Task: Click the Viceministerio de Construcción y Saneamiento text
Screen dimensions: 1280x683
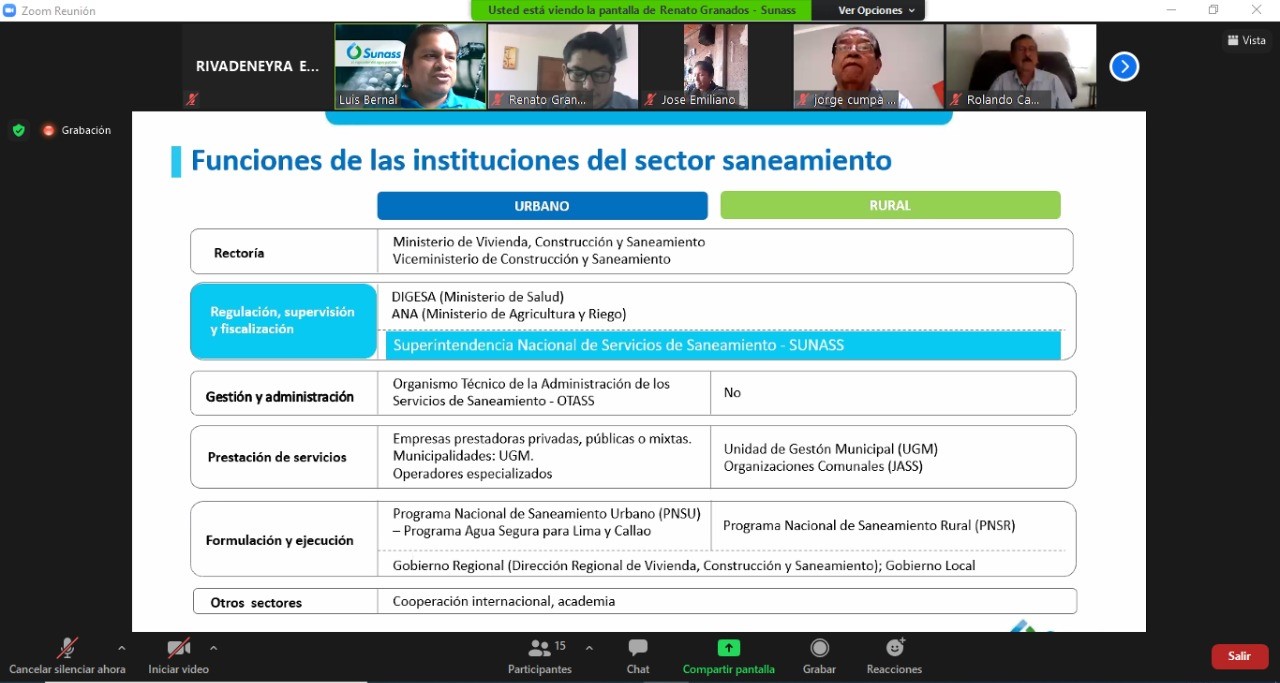Action: click(532, 259)
